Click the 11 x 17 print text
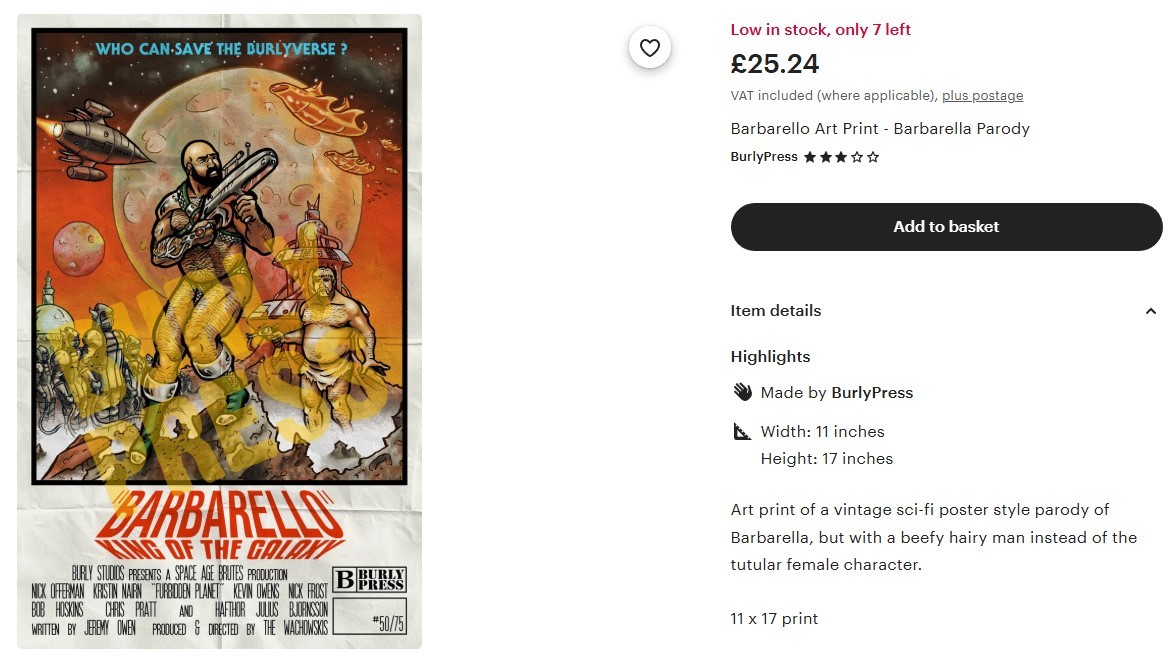The image size is (1171, 657). point(774,619)
